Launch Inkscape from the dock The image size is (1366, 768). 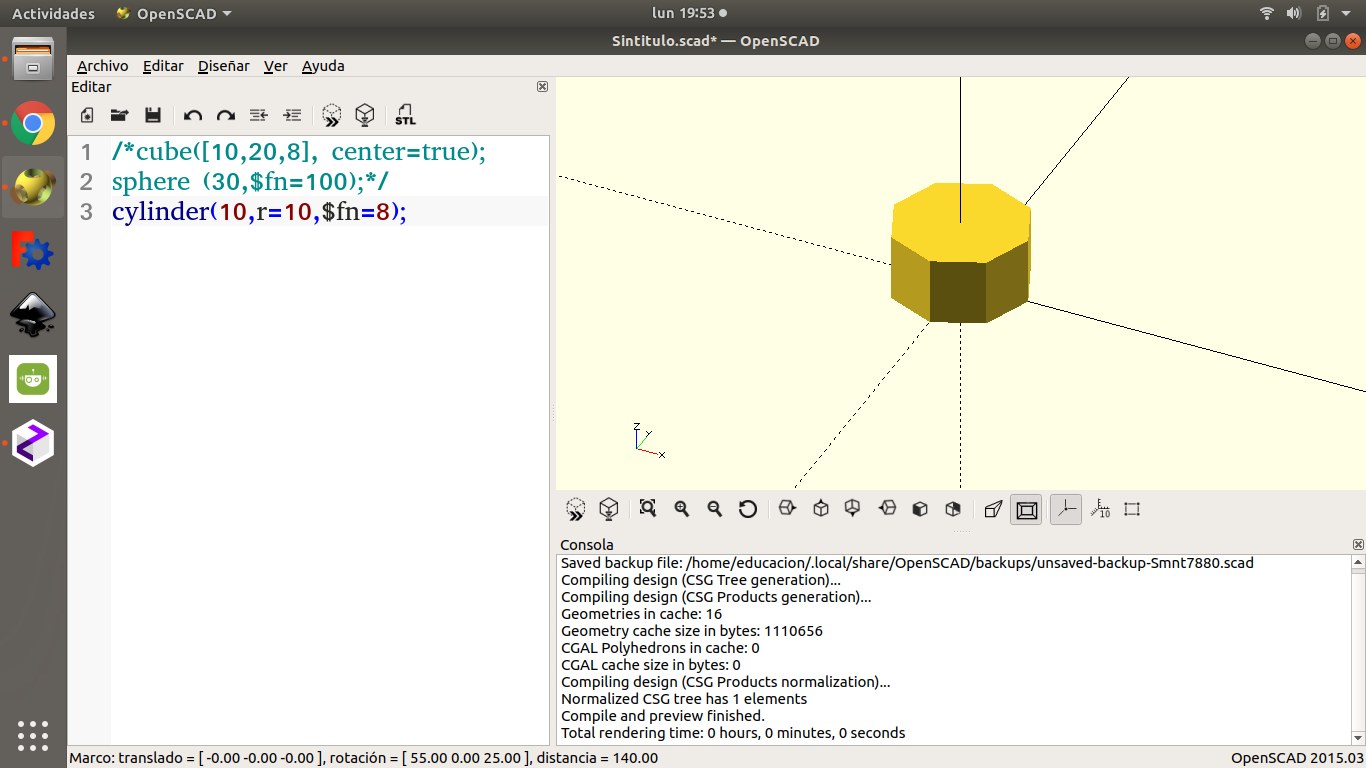[33, 315]
